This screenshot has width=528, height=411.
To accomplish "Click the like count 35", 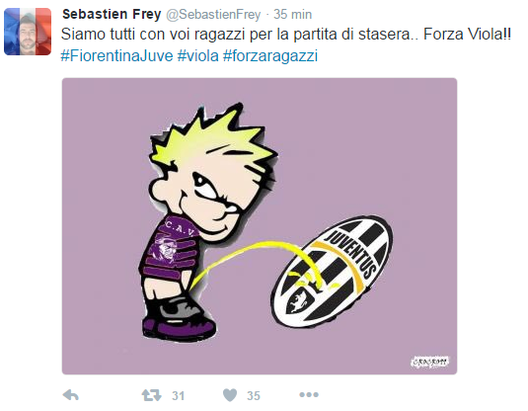I will pos(254,396).
